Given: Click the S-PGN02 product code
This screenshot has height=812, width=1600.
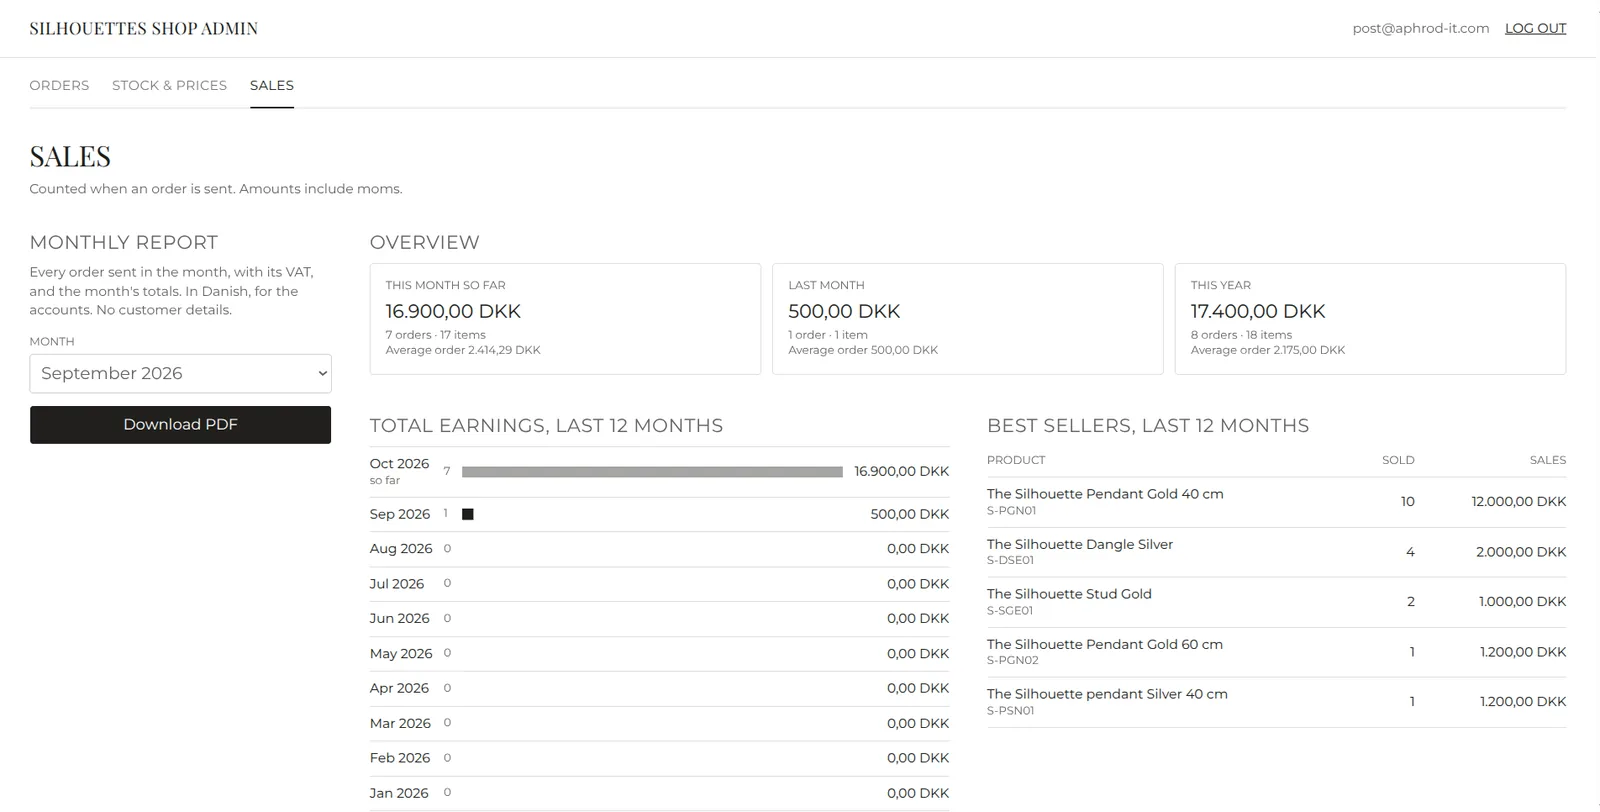Looking at the screenshot, I should [x=1012, y=660].
